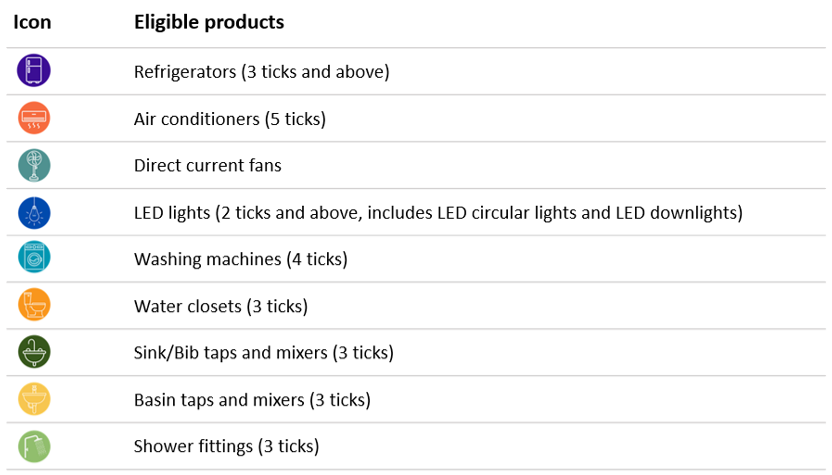832x475 pixels.
Task: Select 'Water closets (3 ticks)' text
Action: [221, 306]
